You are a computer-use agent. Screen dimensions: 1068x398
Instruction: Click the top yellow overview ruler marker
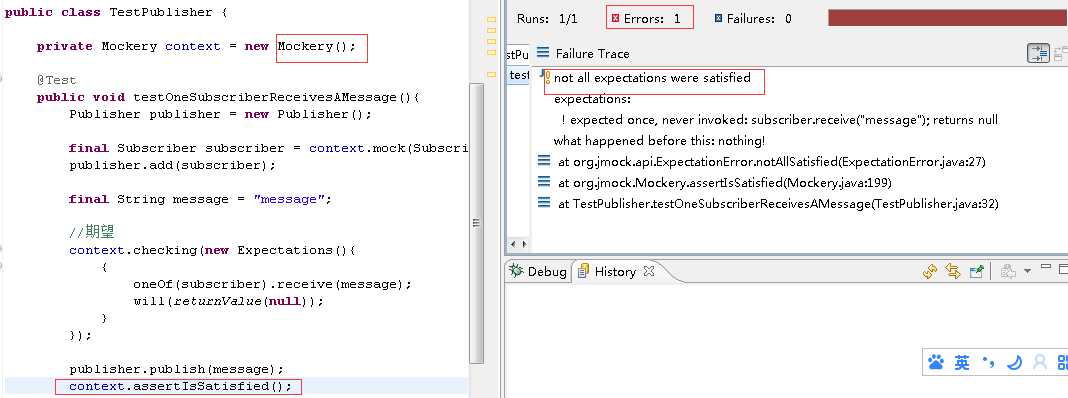tap(492, 21)
